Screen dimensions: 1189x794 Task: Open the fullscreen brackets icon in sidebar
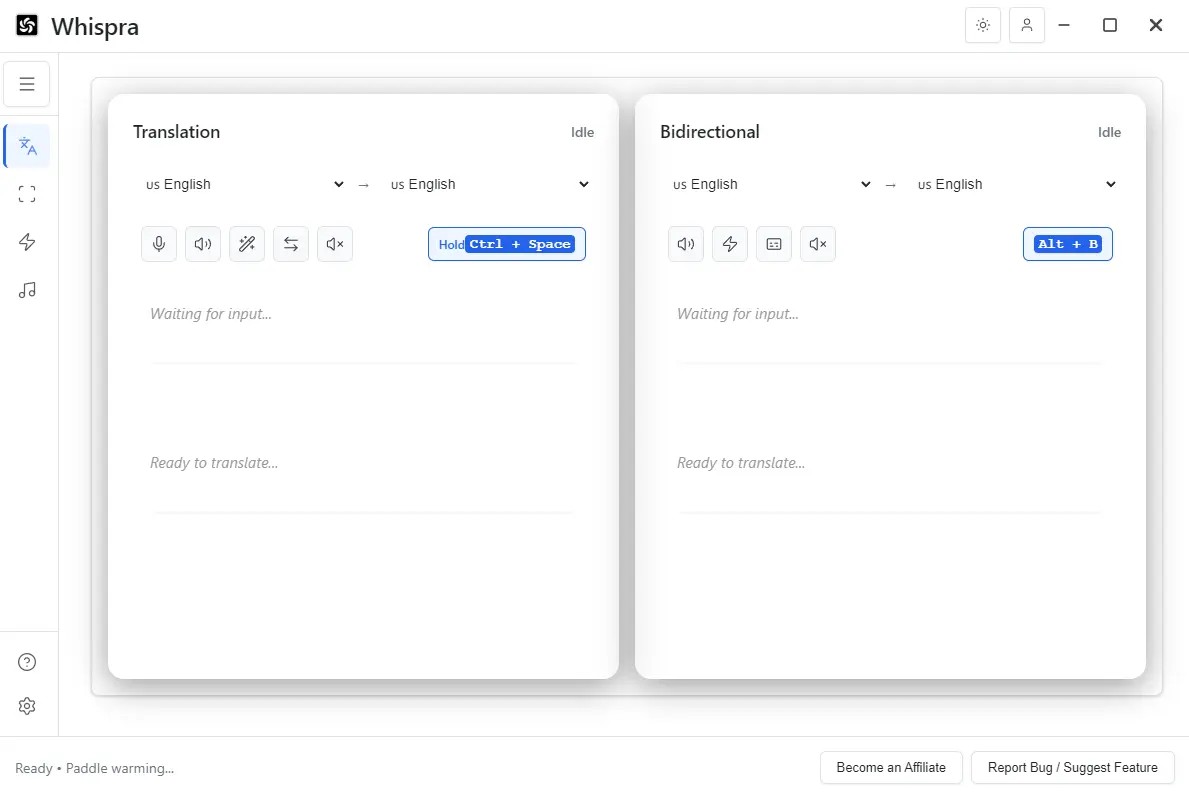(27, 193)
